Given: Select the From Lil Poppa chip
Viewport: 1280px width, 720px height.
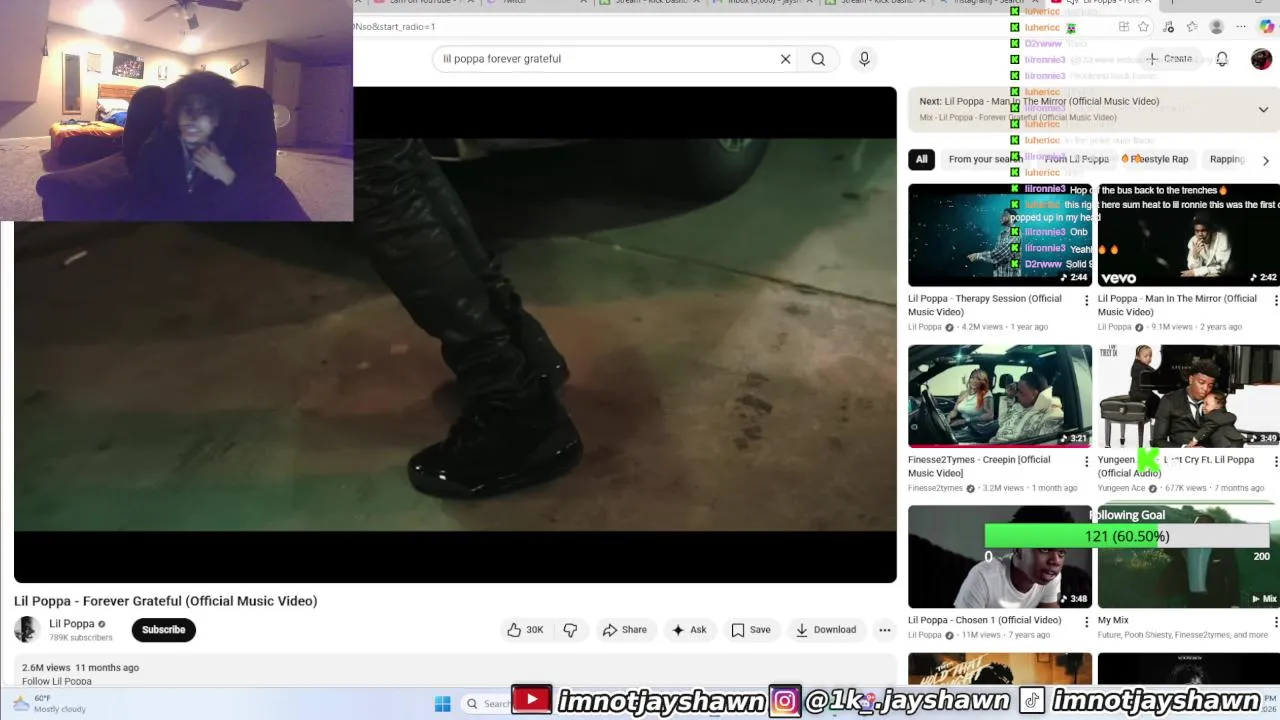Looking at the screenshot, I should (1076, 159).
